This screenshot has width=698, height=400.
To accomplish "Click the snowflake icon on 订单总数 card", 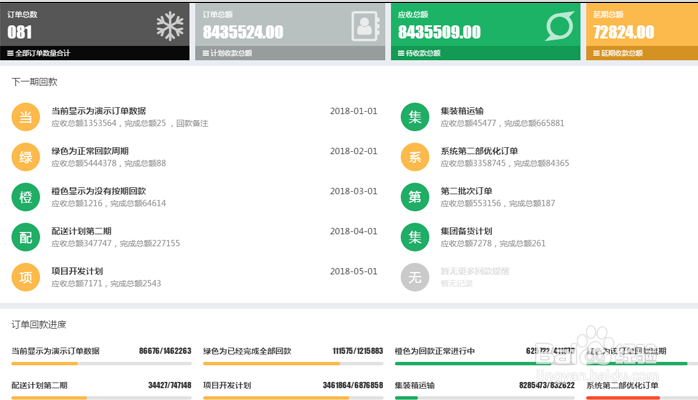I will click(x=170, y=26).
